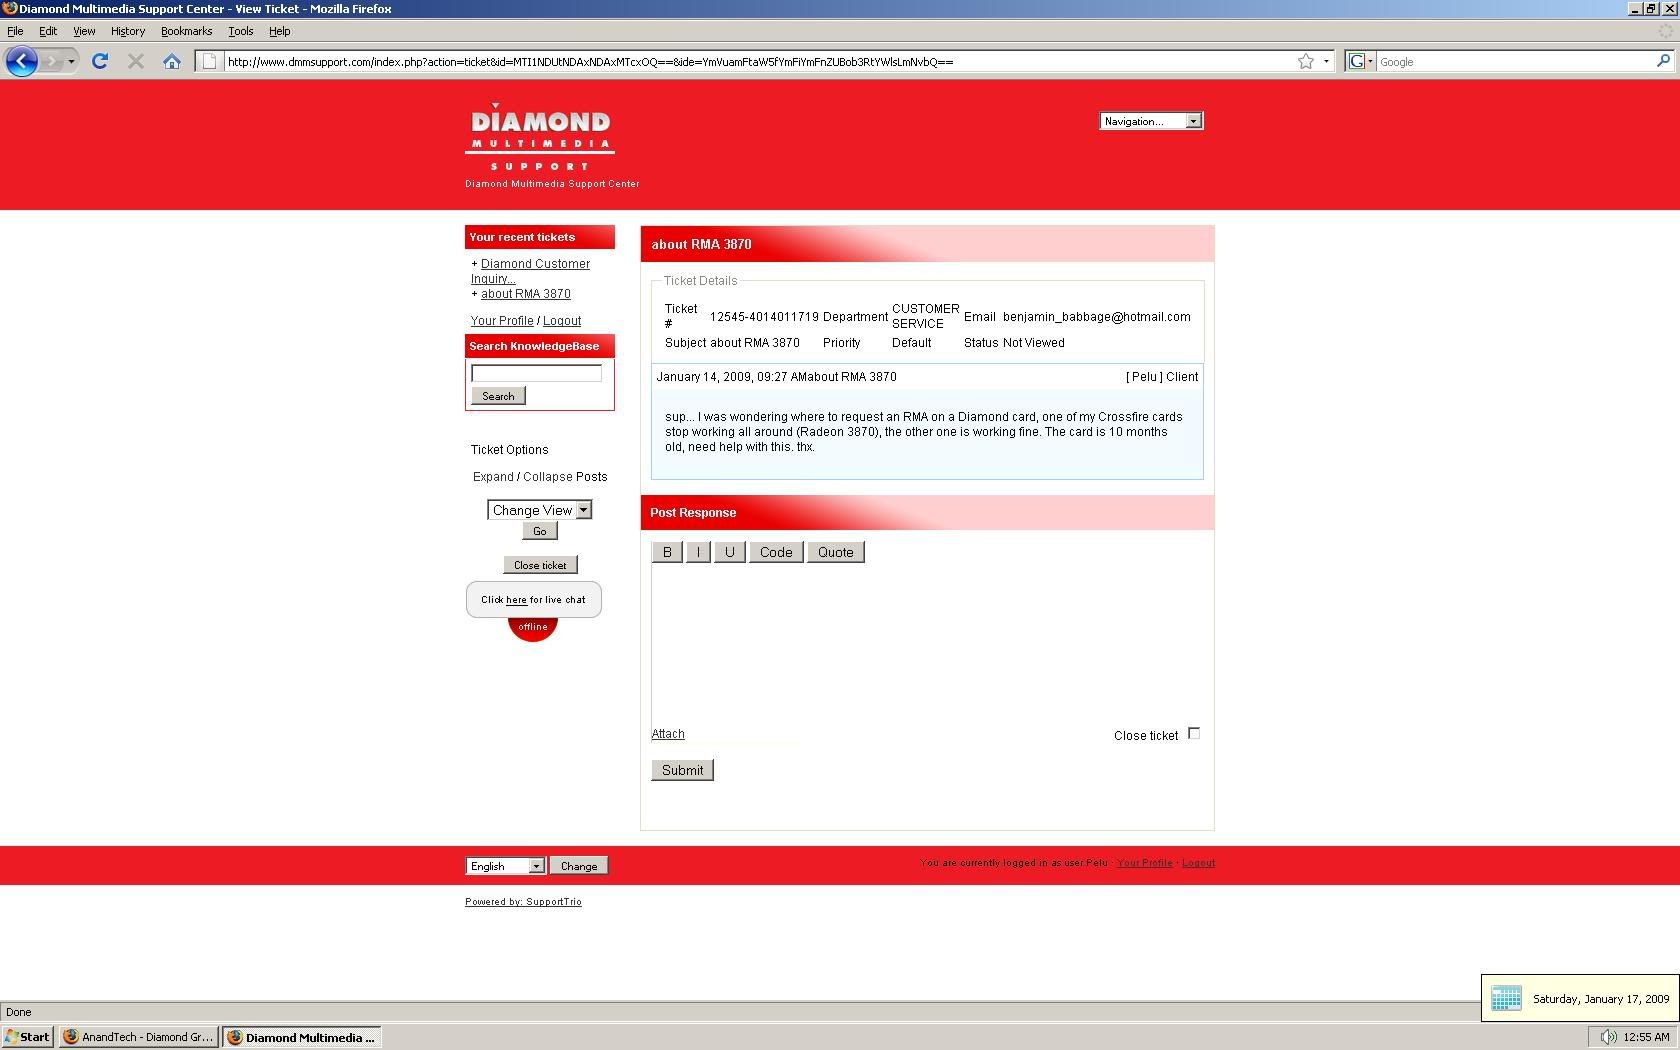Click the Search KnowledgeBase Search button
This screenshot has height=1050, width=1680.
pyautogui.click(x=498, y=396)
